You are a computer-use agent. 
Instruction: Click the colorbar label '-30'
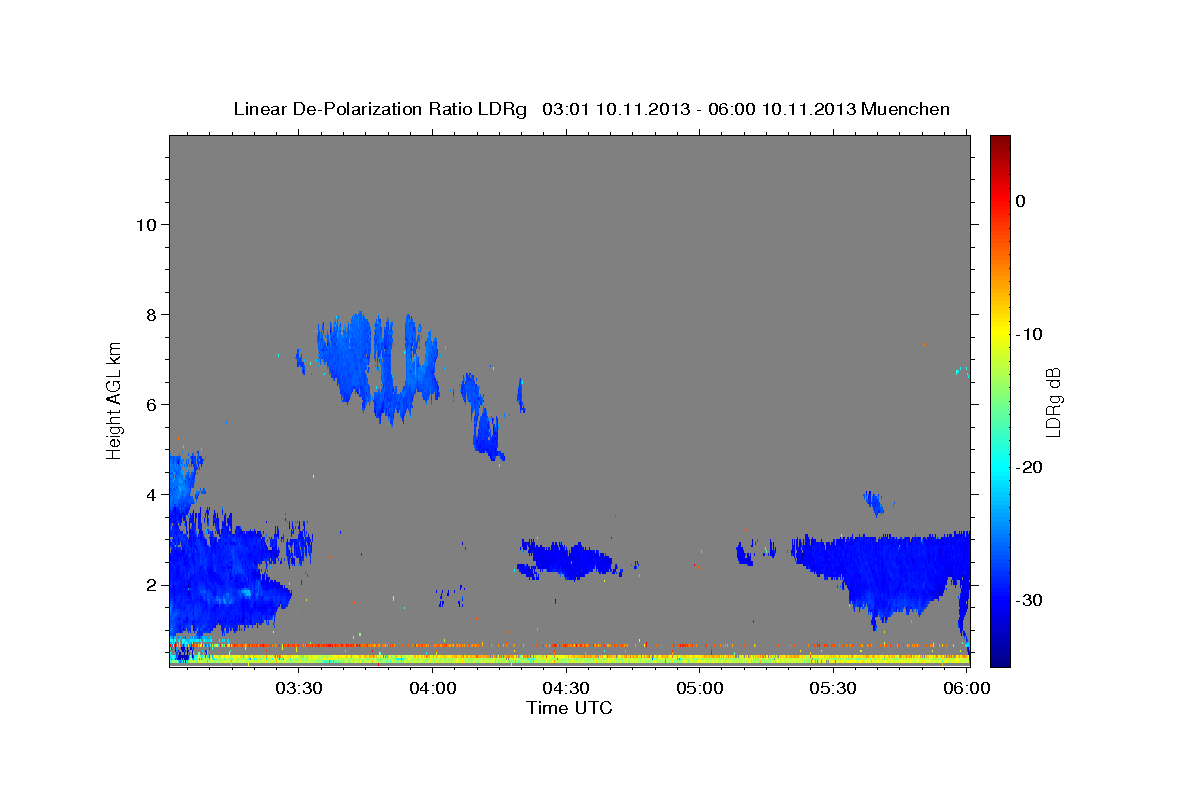tap(1031, 600)
